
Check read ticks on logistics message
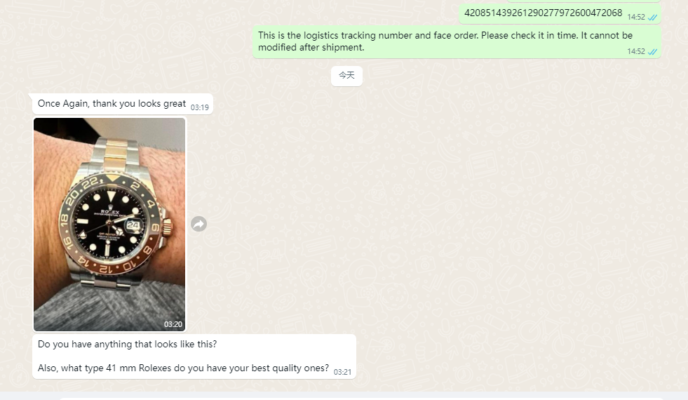click(652, 52)
